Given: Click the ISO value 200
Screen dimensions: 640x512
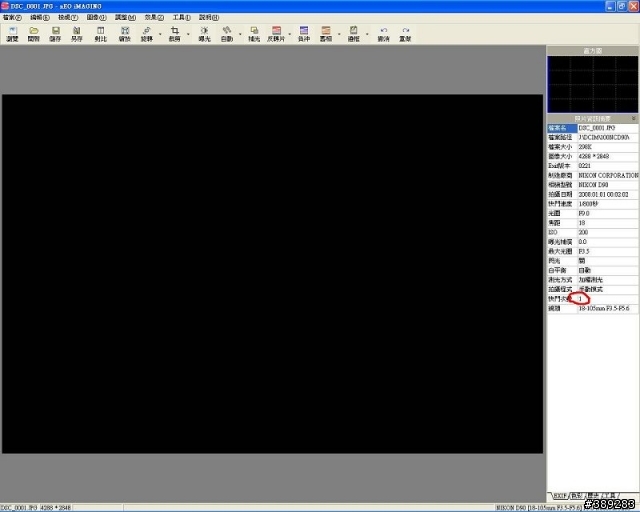Looking at the screenshot, I should (x=583, y=232).
